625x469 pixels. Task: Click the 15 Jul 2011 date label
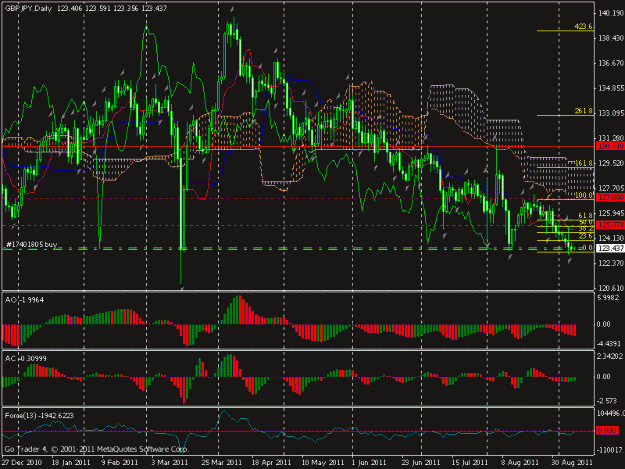[470, 463]
